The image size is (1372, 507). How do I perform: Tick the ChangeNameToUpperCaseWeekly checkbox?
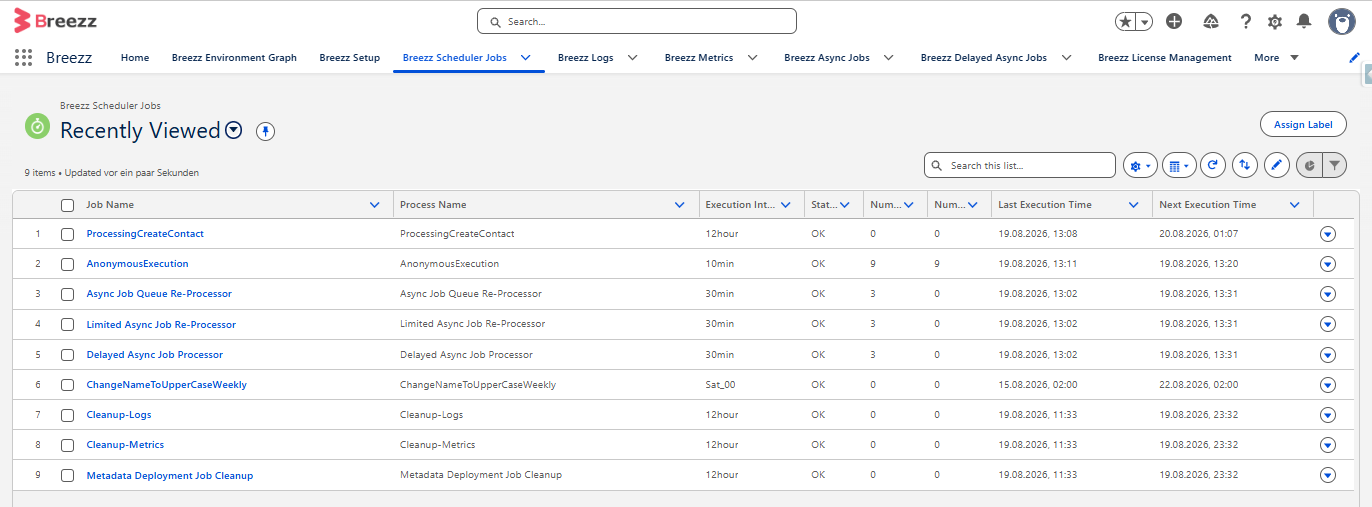tap(67, 385)
